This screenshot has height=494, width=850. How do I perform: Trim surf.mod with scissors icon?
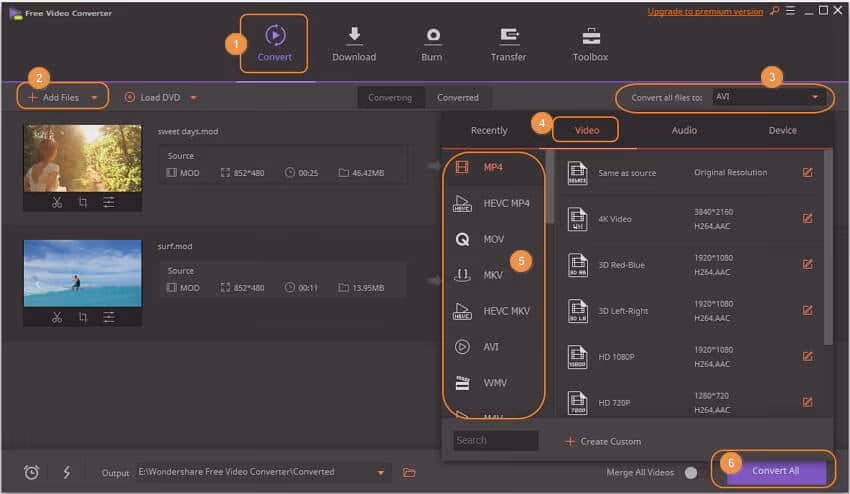click(x=57, y=317)
